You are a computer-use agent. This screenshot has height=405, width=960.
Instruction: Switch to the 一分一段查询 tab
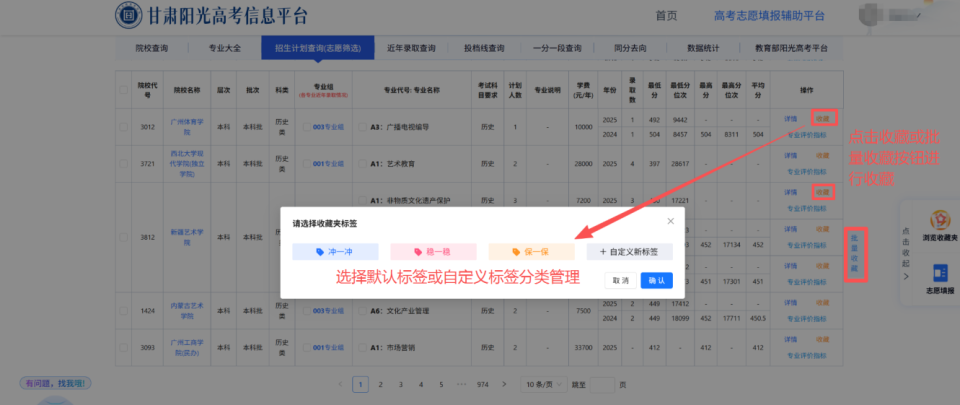pyautogui.click(x=557, y=48)
